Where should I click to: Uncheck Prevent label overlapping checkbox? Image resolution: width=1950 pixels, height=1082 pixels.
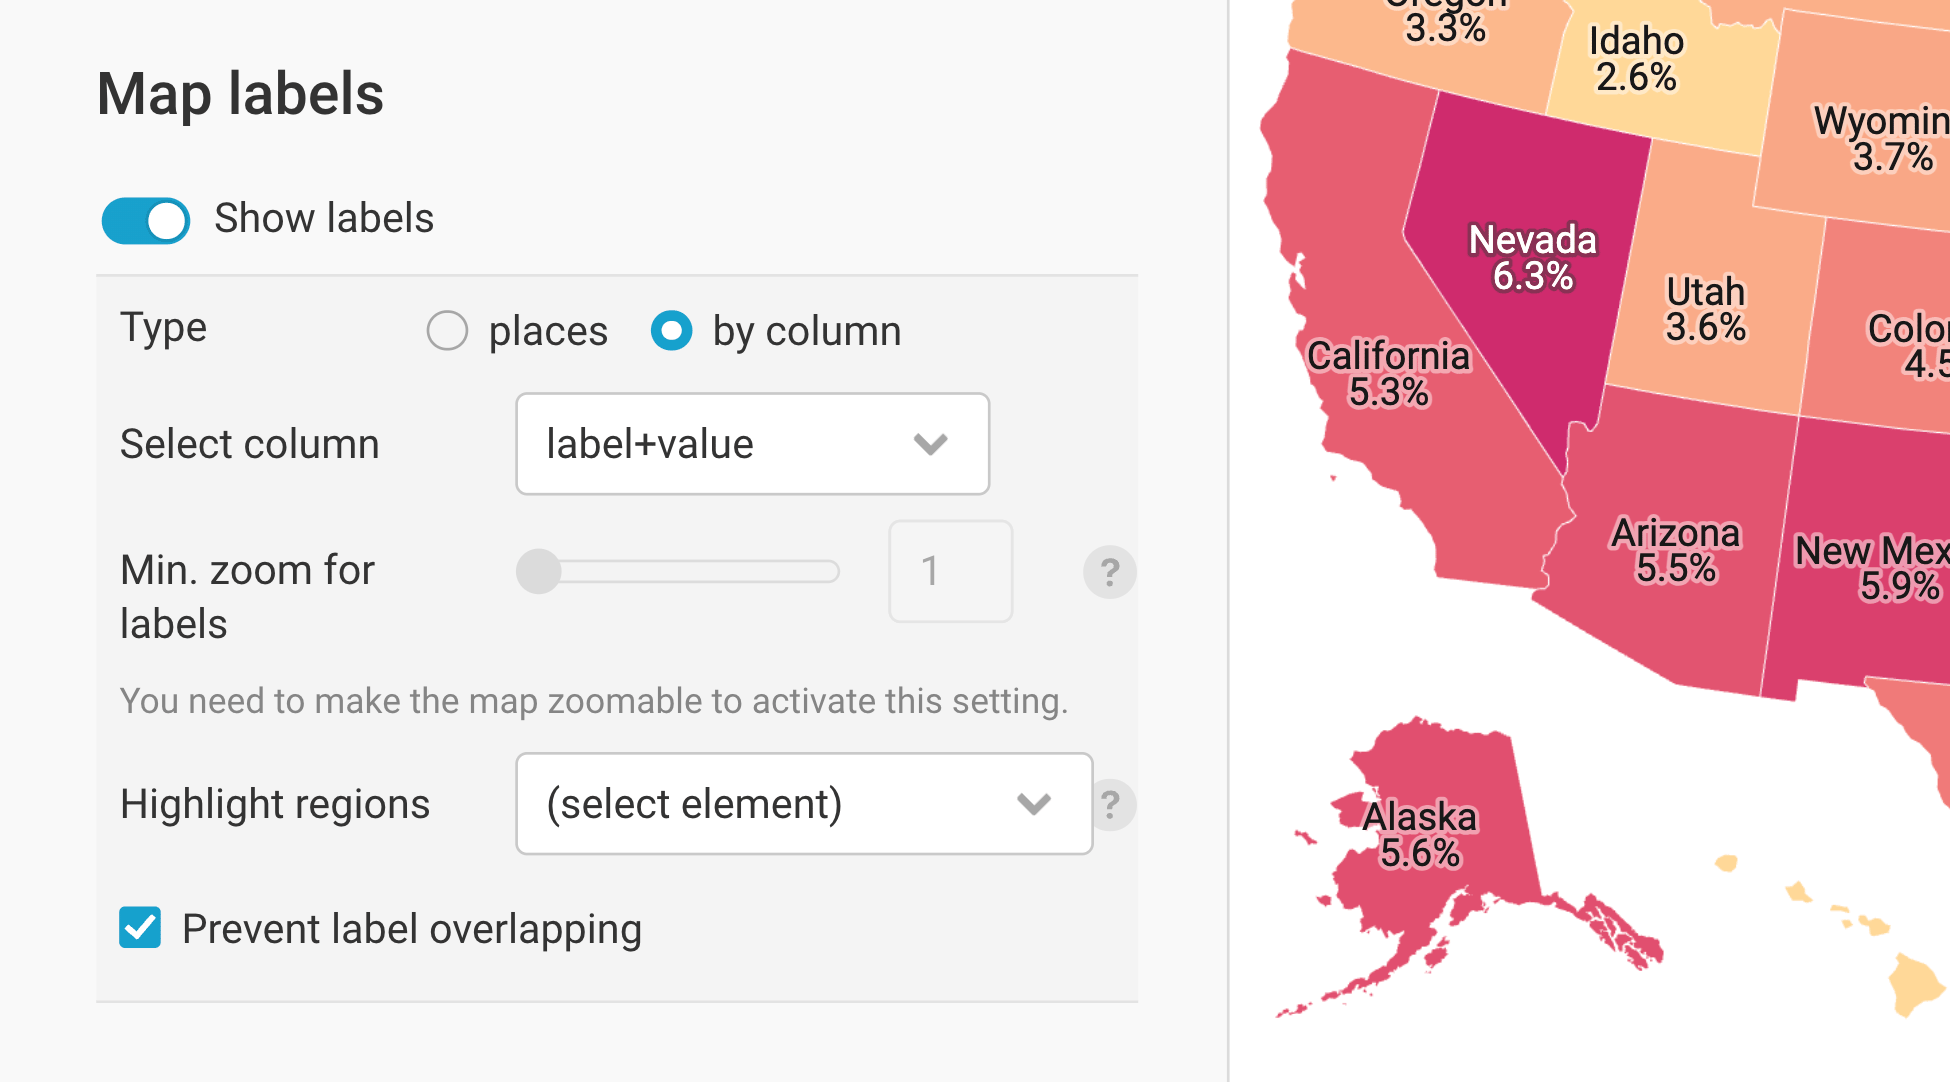140,928
